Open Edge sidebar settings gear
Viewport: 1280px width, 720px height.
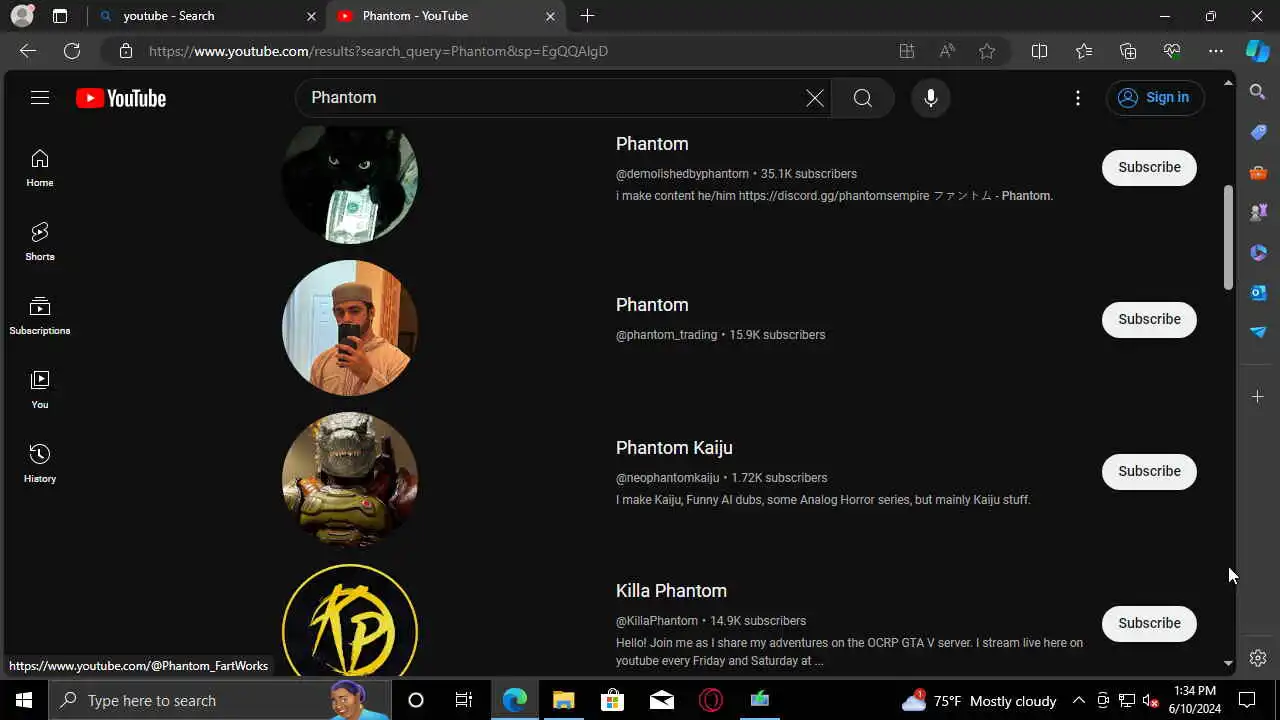(1258, 658)
